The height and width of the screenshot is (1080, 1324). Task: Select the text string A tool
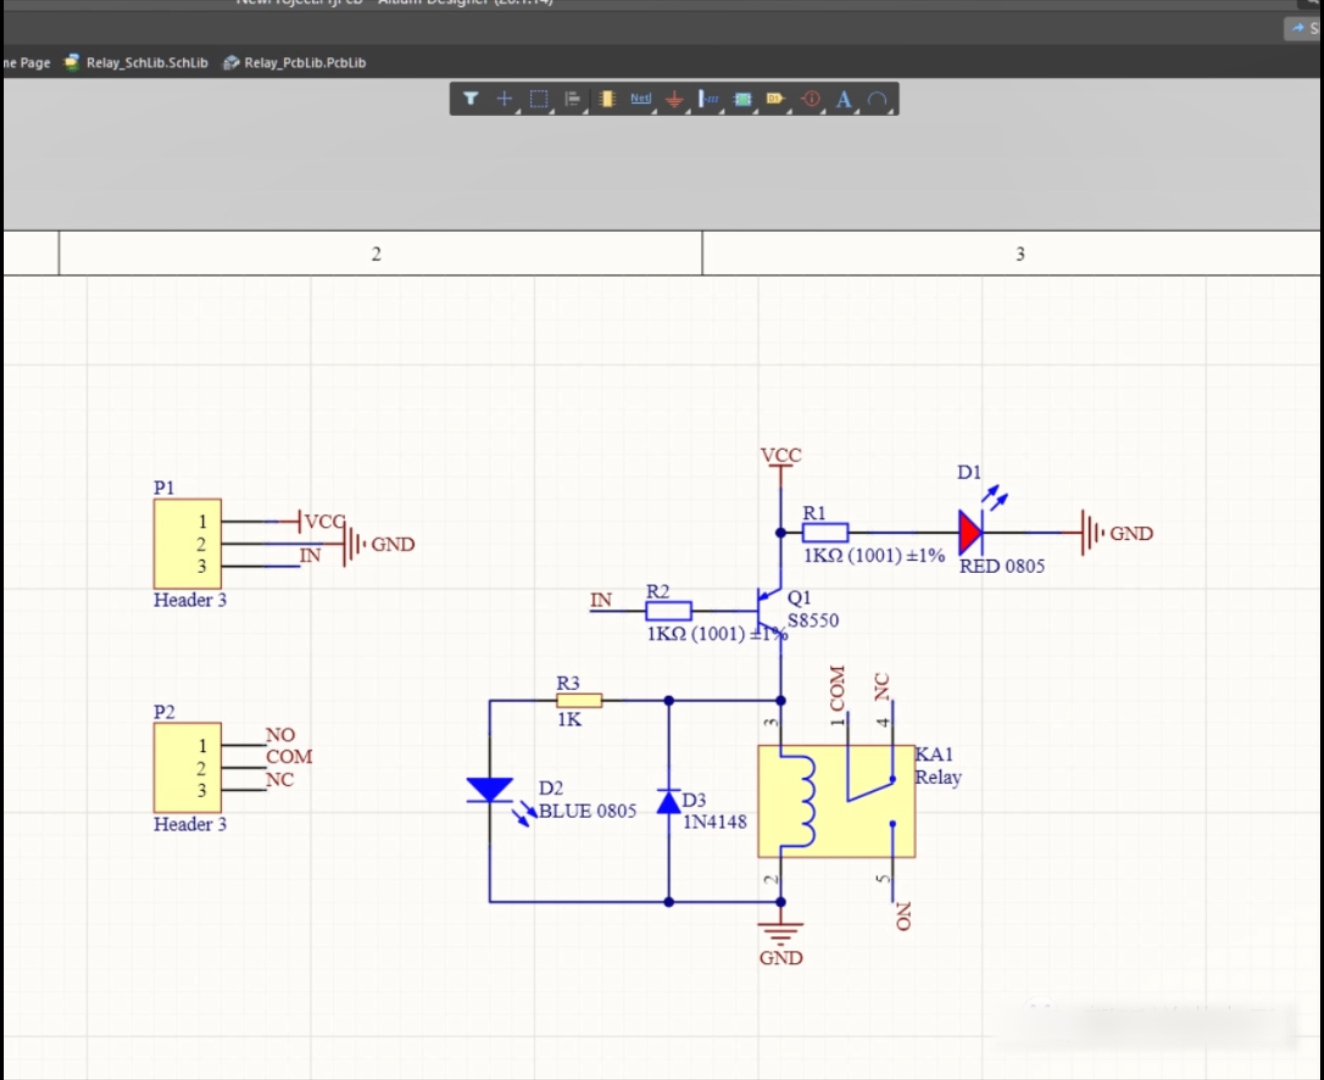pyautogui.click(x=844, y=99)
